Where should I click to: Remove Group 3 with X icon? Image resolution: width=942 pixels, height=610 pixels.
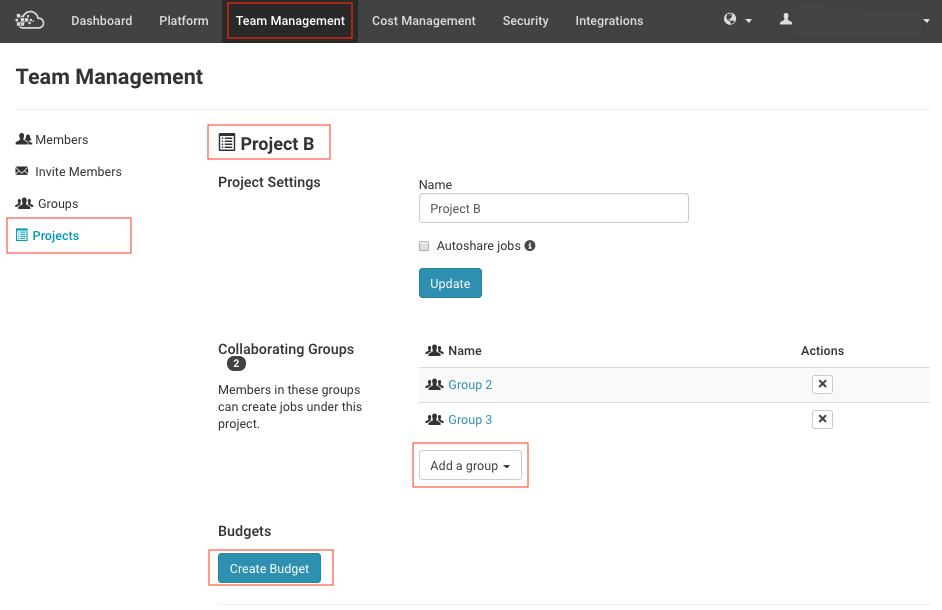tap(822, 420)
